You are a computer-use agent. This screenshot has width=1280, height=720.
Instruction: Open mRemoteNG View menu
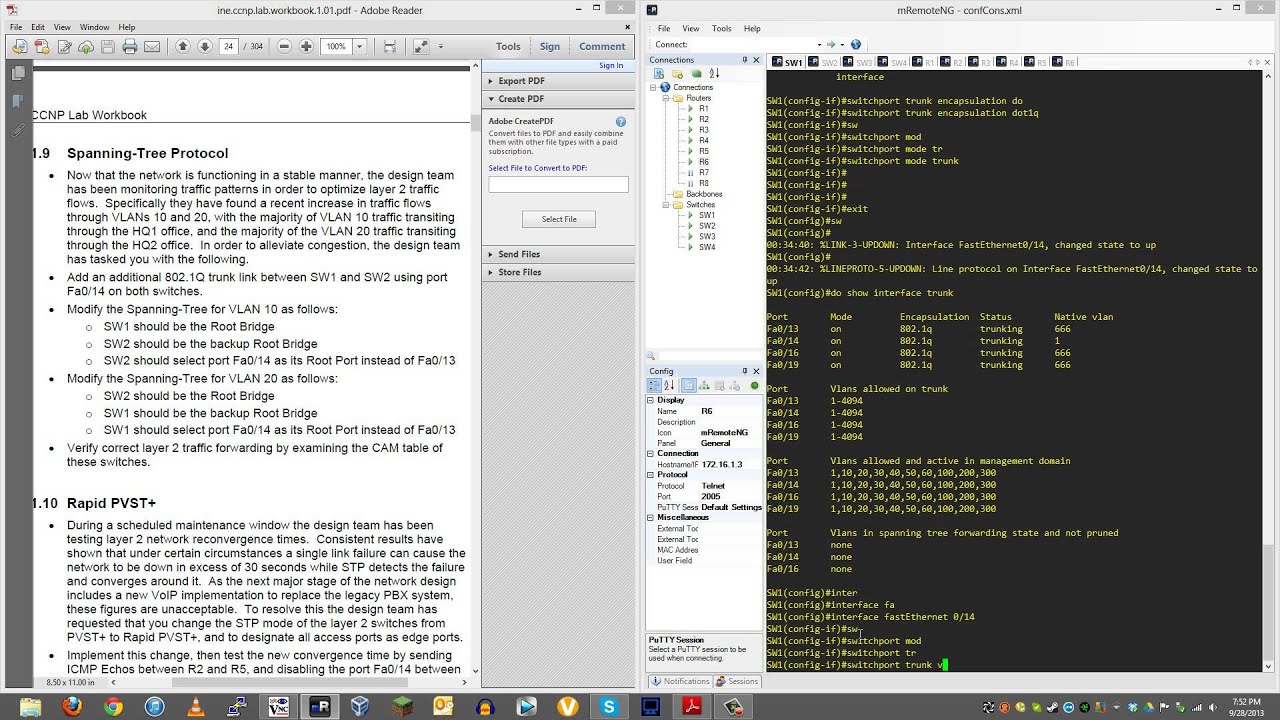pos(691,28)
